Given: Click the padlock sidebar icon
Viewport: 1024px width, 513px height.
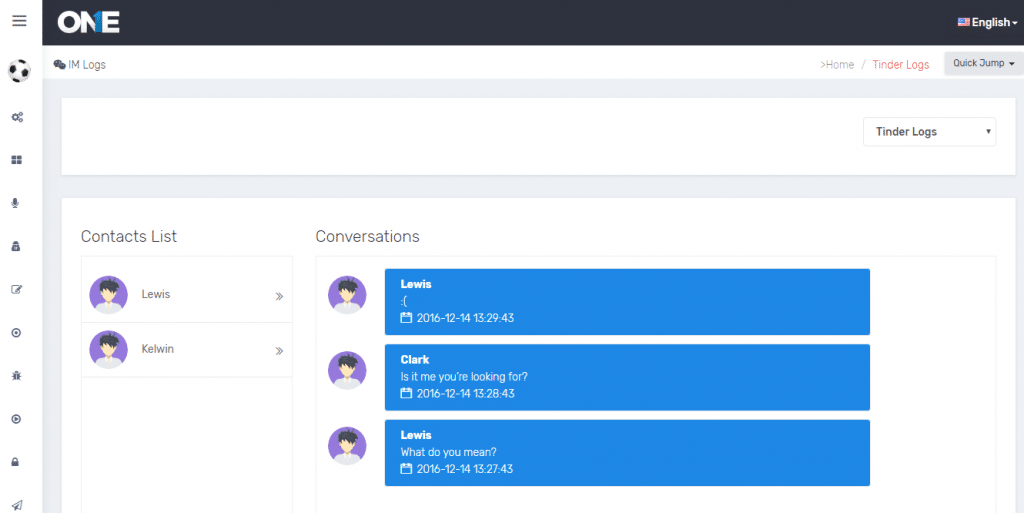Looking at the screenshot, I should (16, 462).
